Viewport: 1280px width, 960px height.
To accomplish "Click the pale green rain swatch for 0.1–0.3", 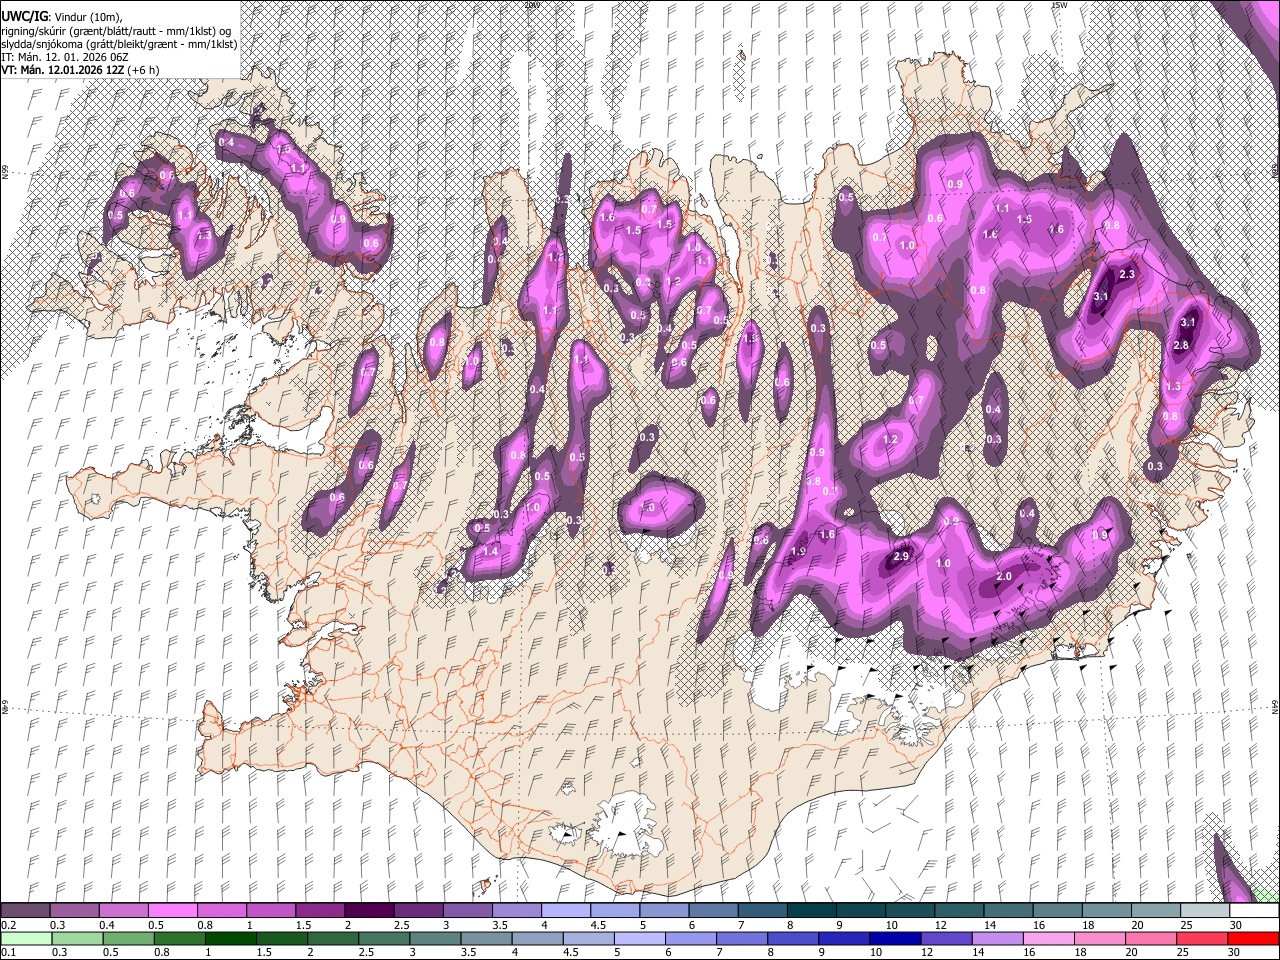I will 25,938.
